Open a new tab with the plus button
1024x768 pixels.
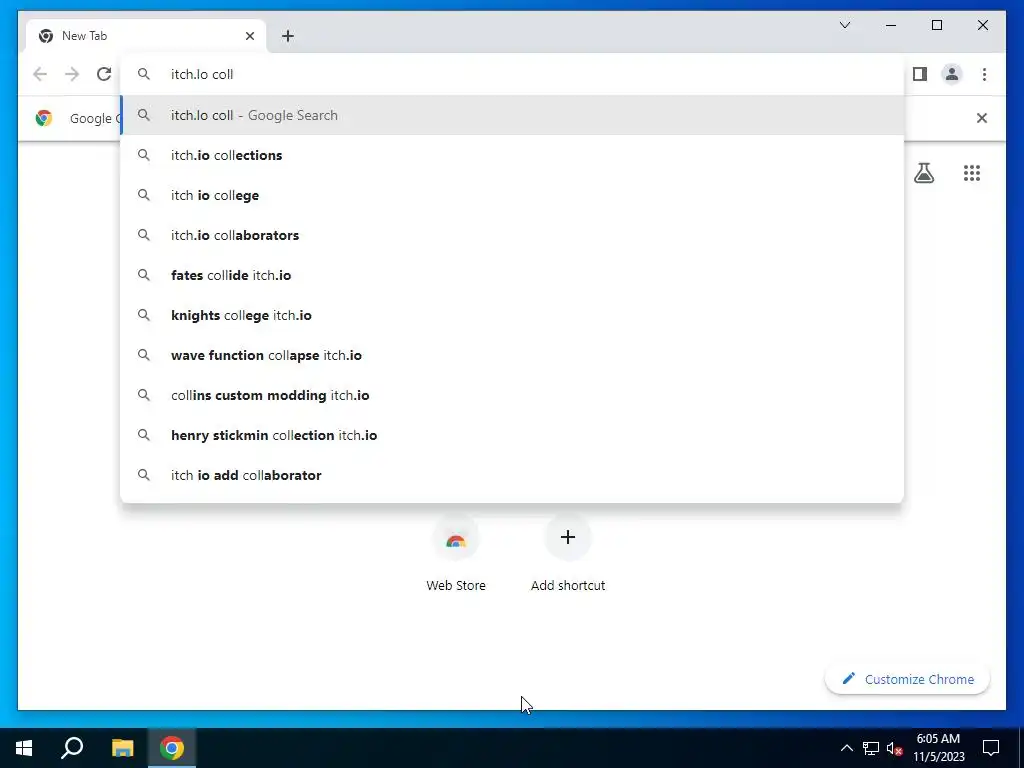288,36
